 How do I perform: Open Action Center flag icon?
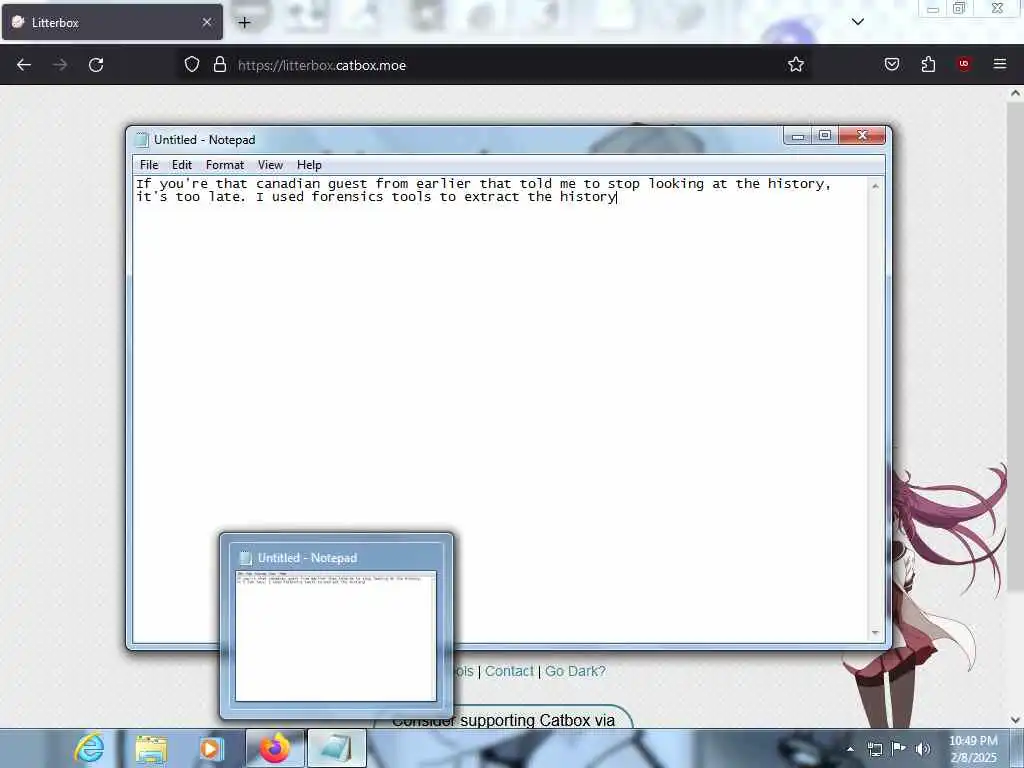[899, 748]
